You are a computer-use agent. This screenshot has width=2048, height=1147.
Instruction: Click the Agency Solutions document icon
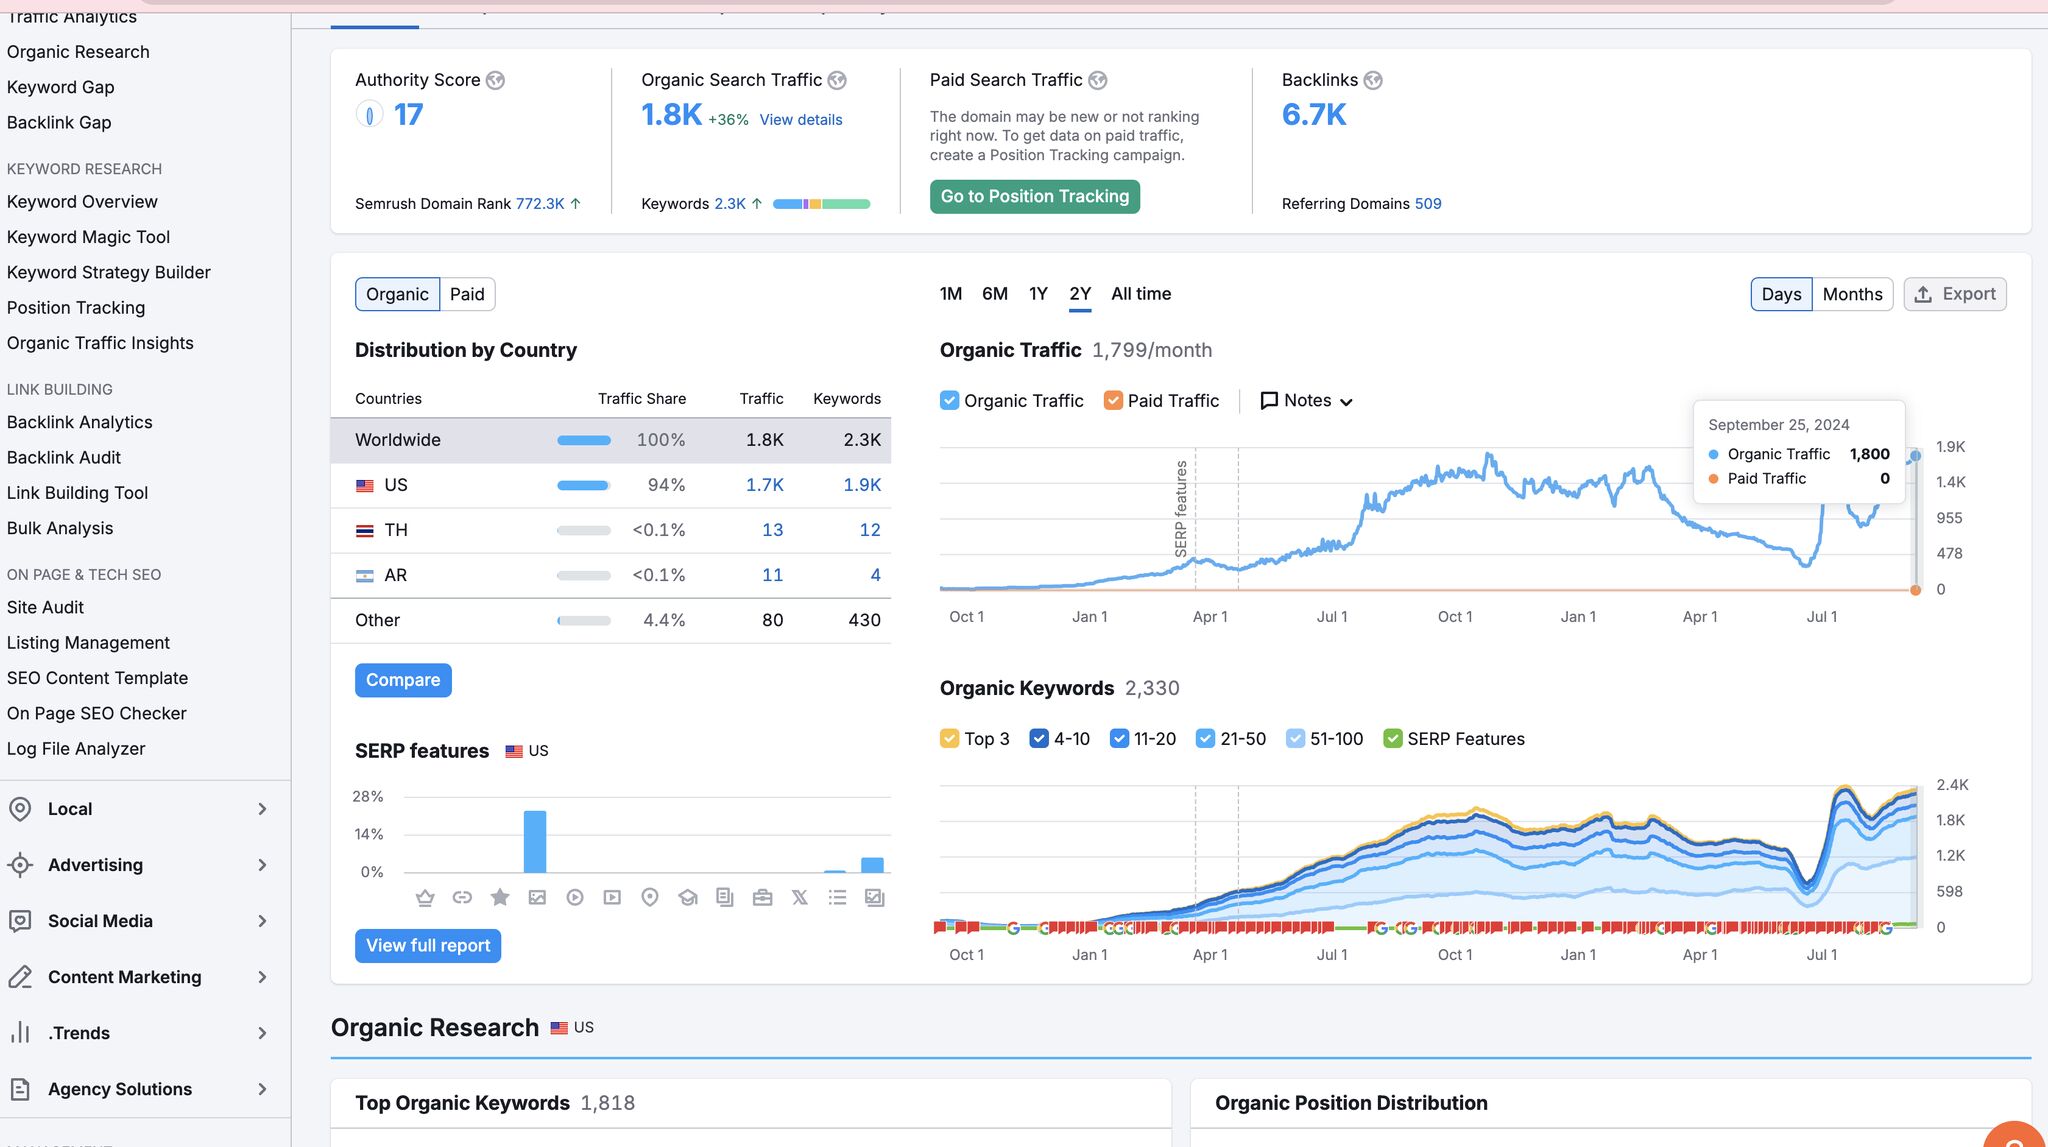tap(20, 1089)
